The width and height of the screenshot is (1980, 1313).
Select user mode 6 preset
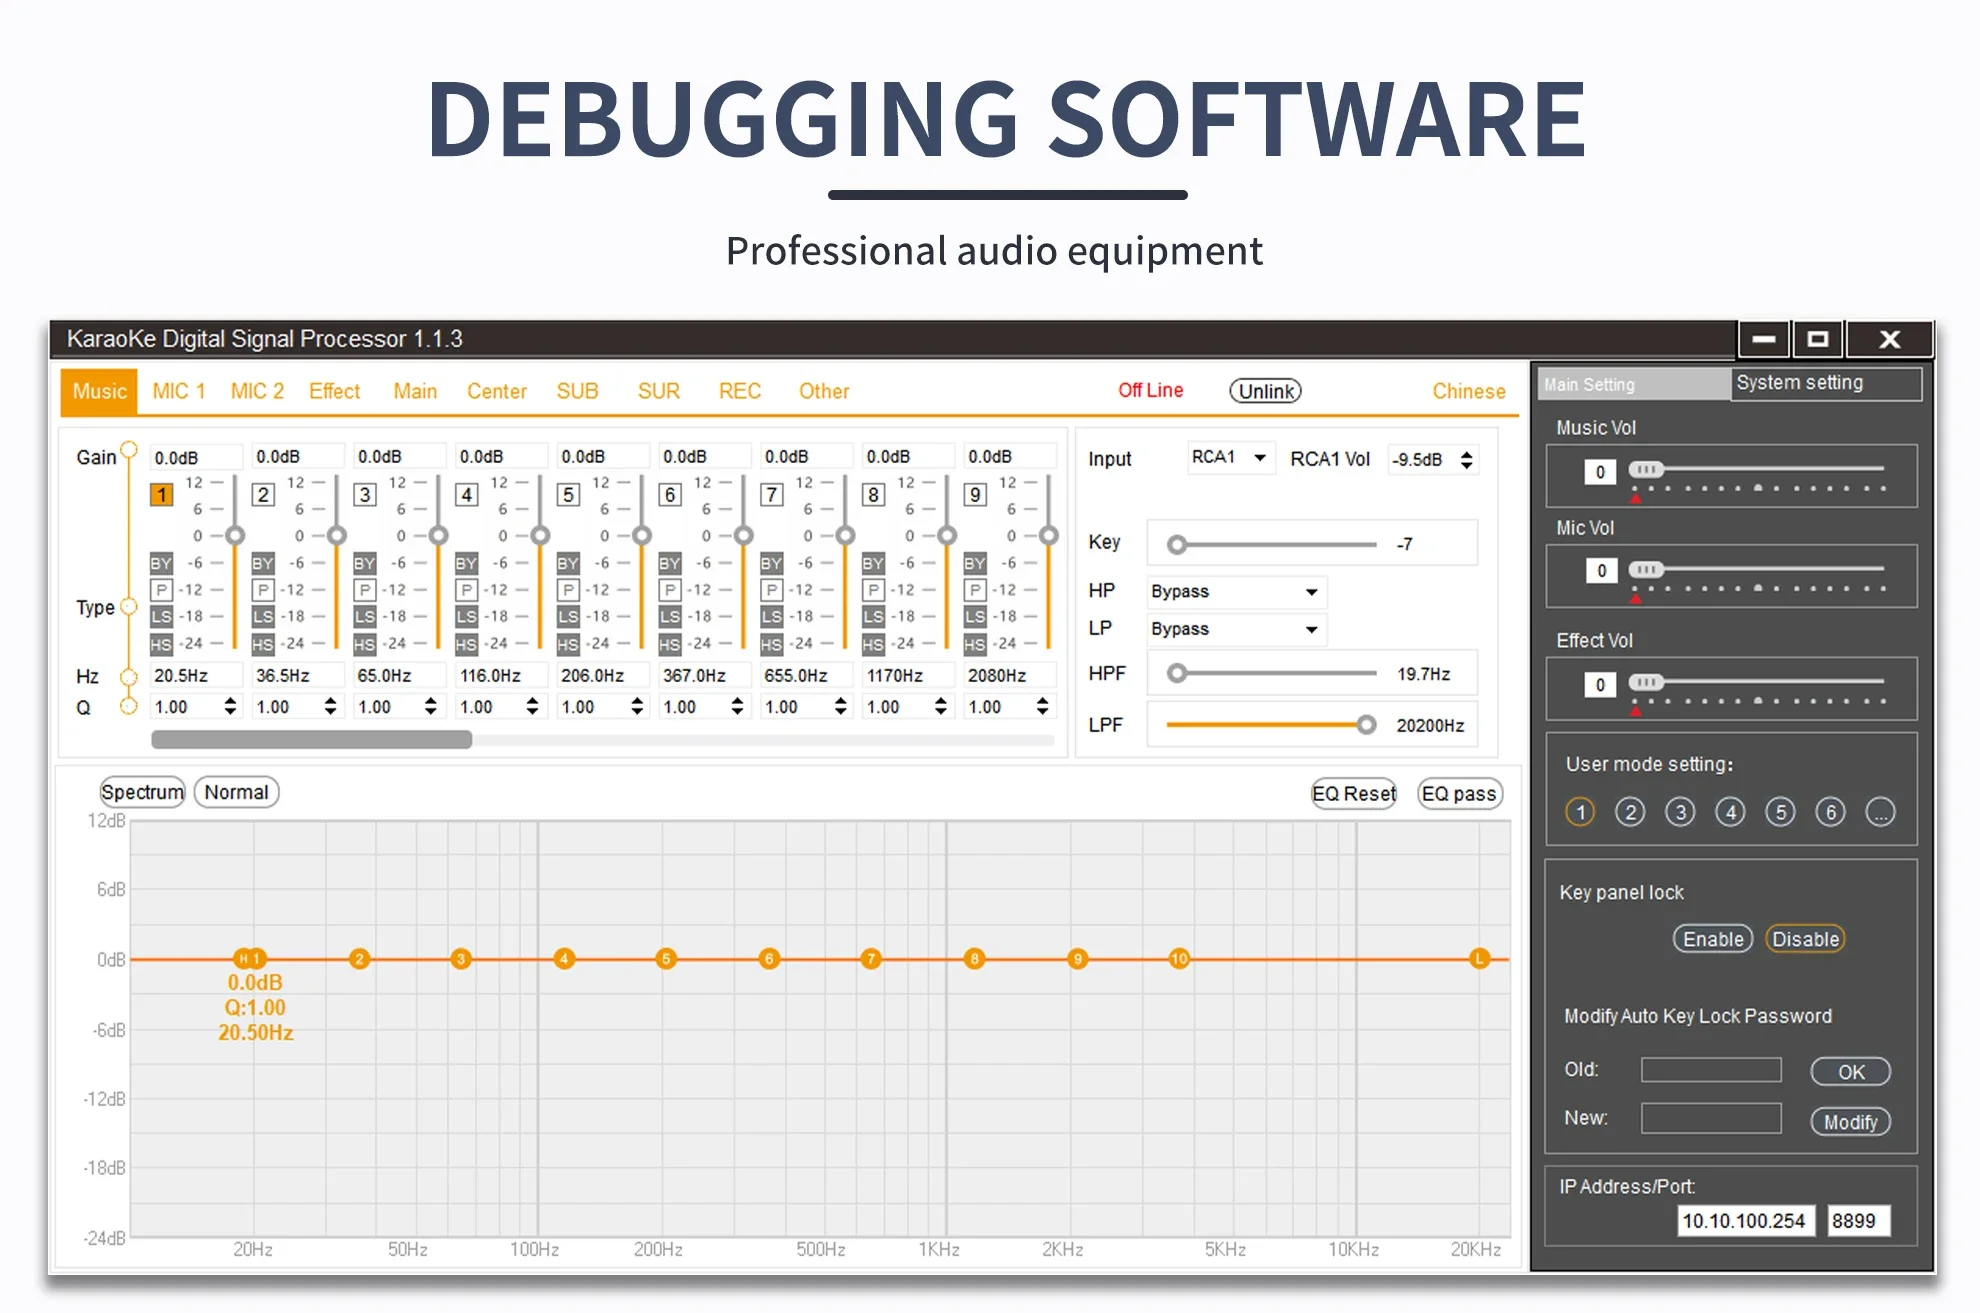point(1830,812)
